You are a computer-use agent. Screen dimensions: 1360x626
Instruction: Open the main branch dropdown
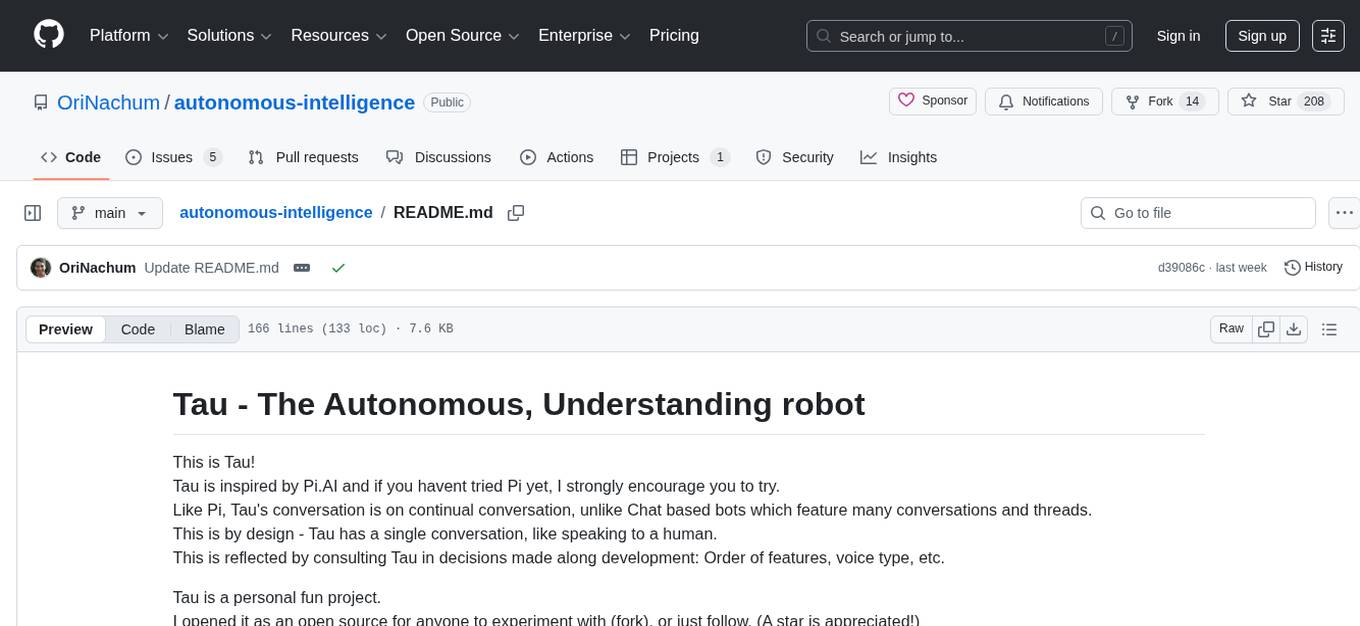(x=109, y=212)
